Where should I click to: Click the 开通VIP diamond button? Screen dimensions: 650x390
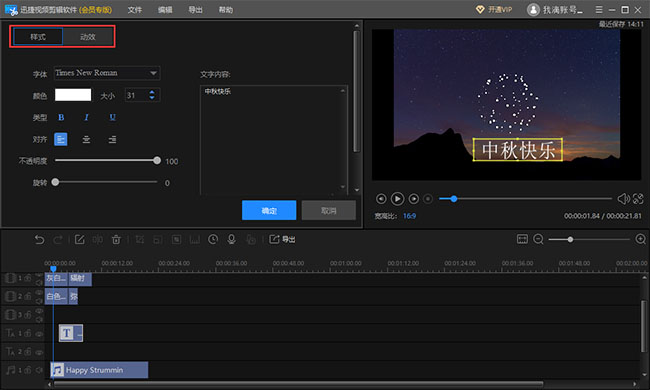pos(494,9)
